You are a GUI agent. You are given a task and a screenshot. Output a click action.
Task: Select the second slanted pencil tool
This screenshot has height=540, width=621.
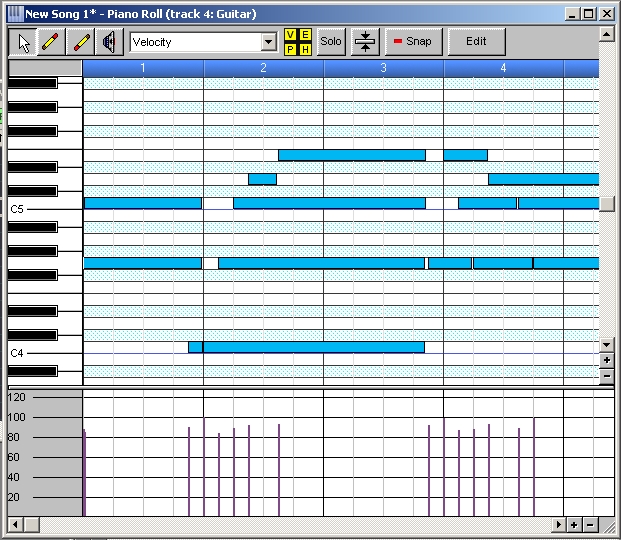pyautogui.click(x=81, y=42)
